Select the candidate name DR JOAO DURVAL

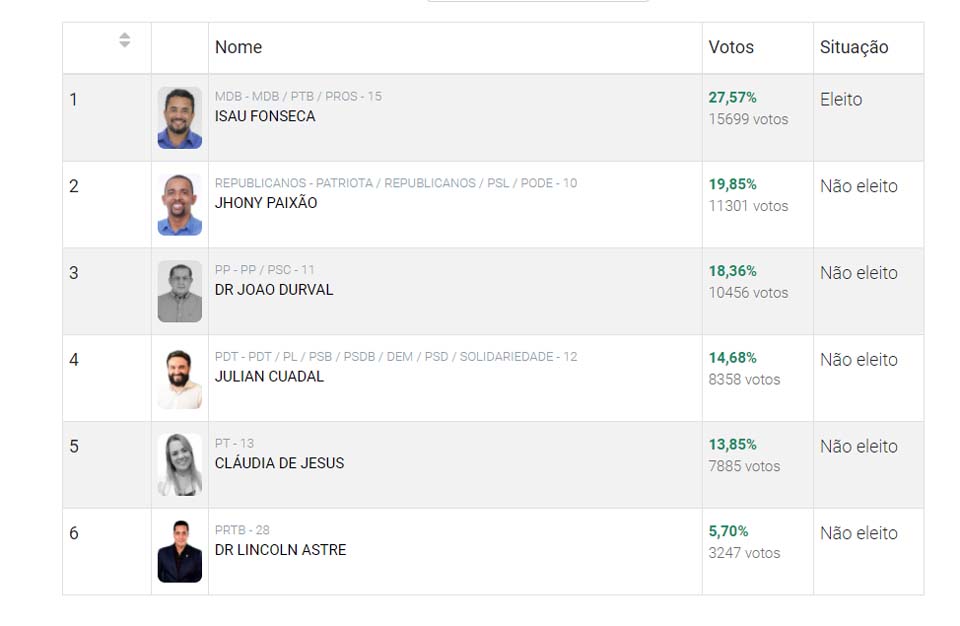[x=274, y=290]
